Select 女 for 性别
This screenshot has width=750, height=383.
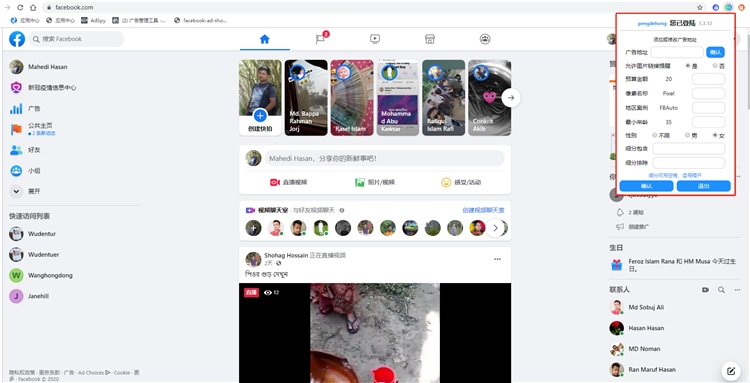[716, 136]
